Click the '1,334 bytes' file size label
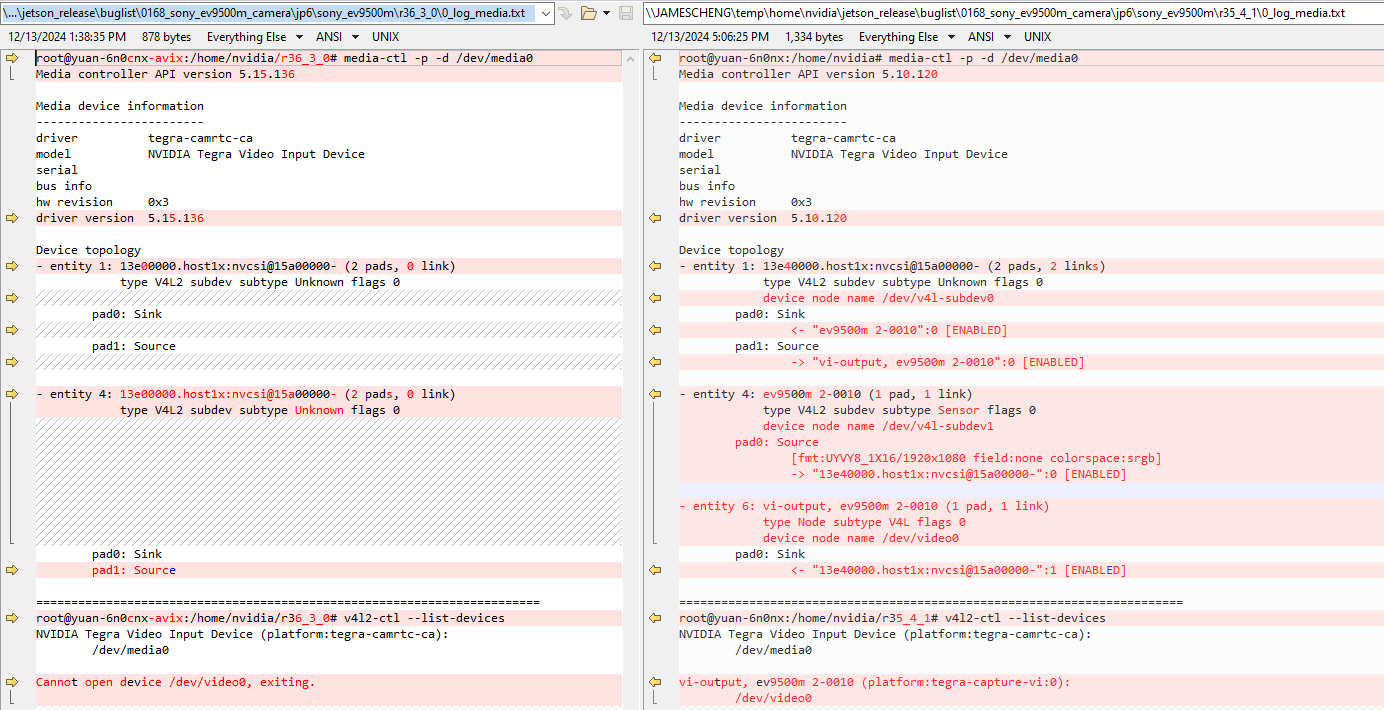 click(x=814, y=37)
